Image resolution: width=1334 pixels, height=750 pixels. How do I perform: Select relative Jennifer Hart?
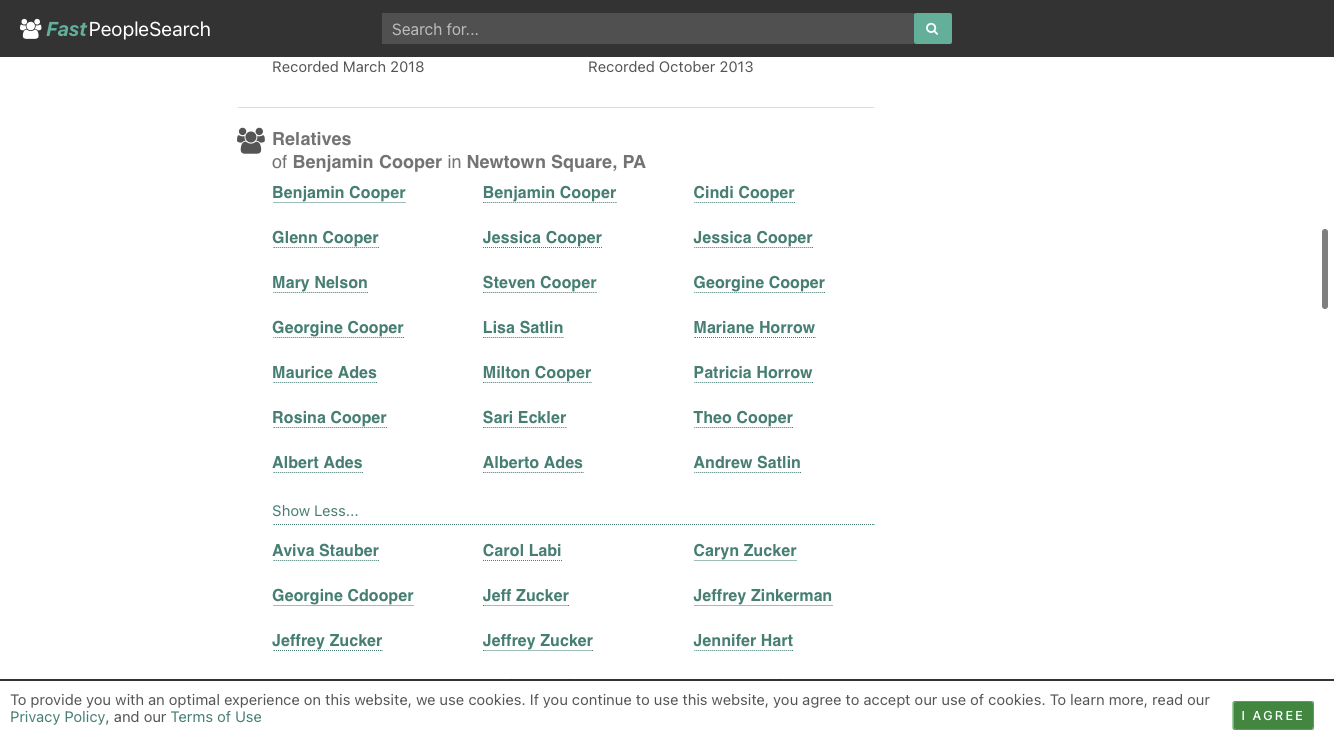point(743,641)
